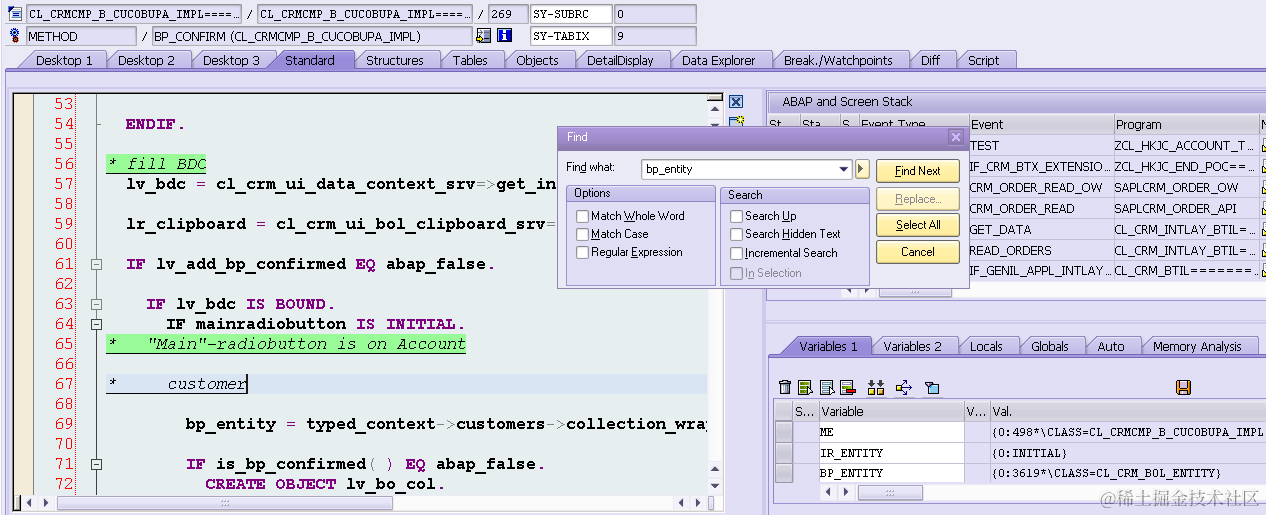Click the row selector beside ME variable
Screen dimensions: 1266x515
tap(784, 432)
